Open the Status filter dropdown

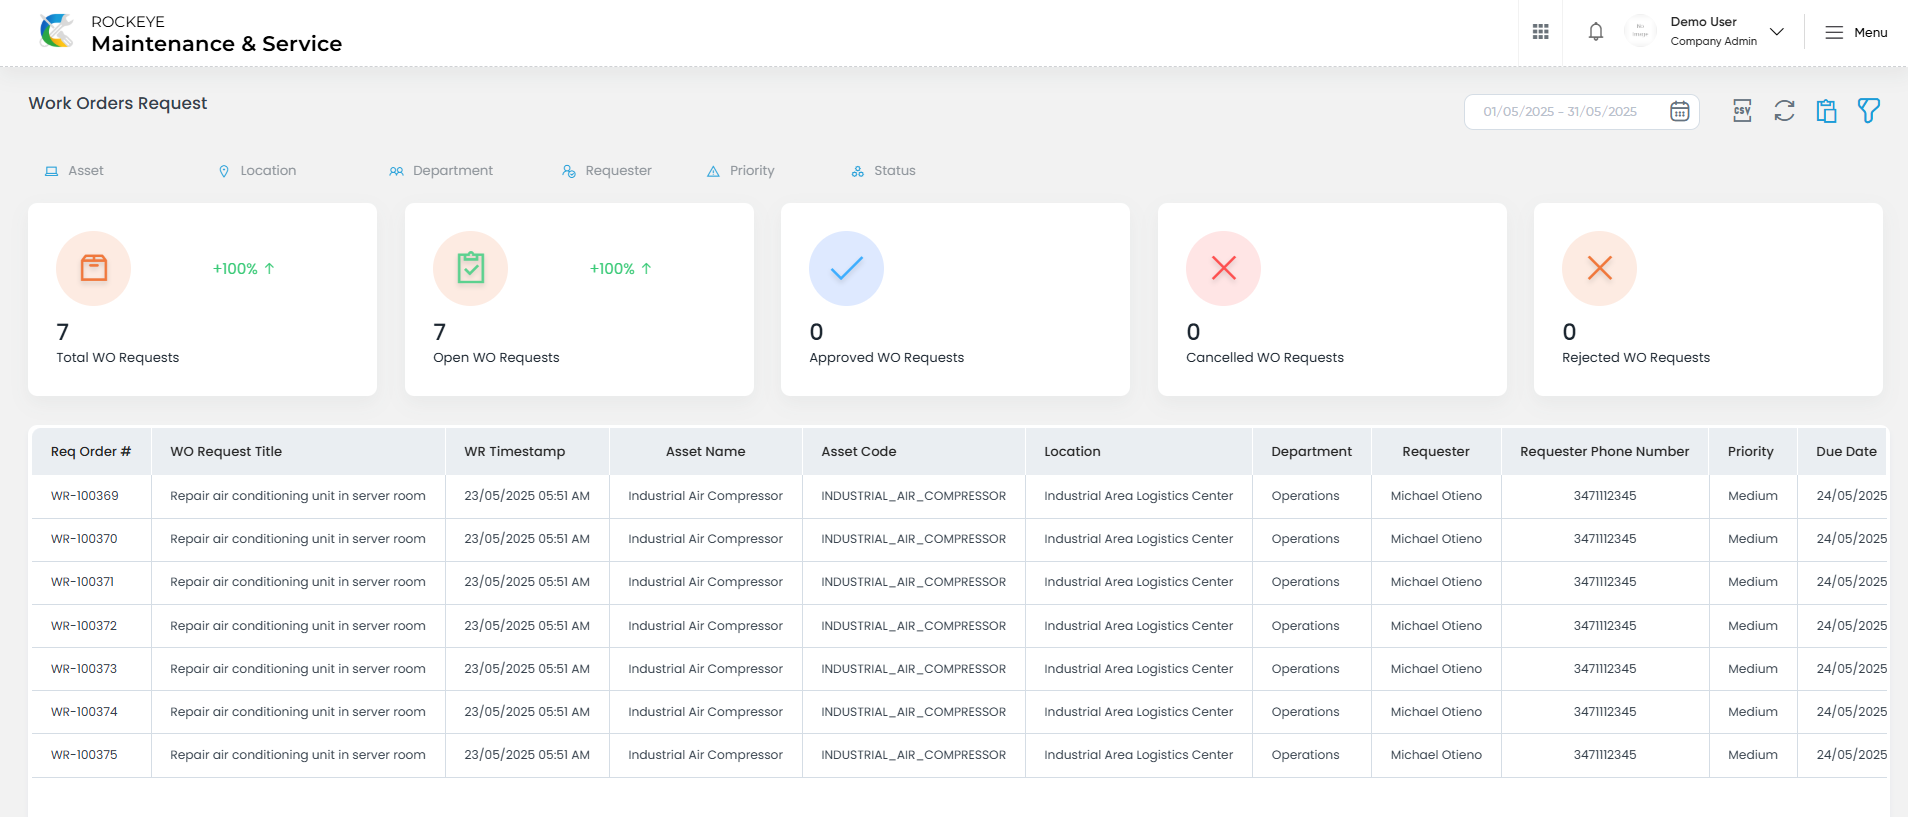tap(883, 171)
